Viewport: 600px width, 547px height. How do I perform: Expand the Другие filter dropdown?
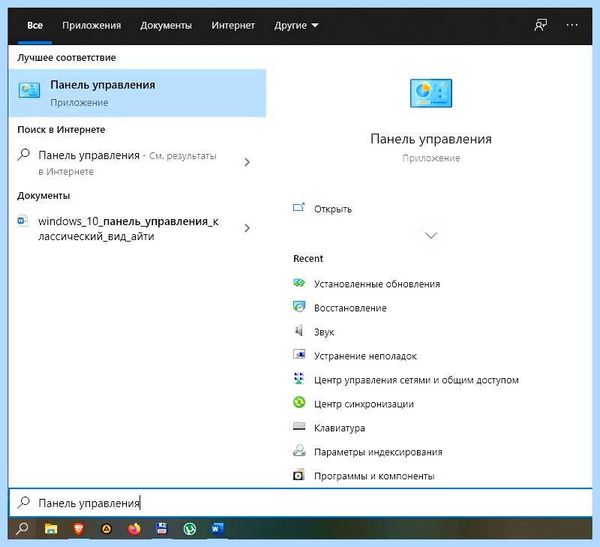296,26
